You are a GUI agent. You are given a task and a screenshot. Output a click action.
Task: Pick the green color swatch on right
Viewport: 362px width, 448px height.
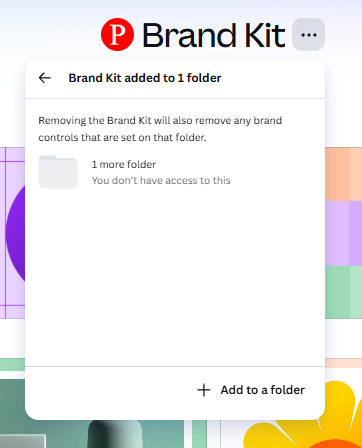pyautogui.click(x=343, y=292)
